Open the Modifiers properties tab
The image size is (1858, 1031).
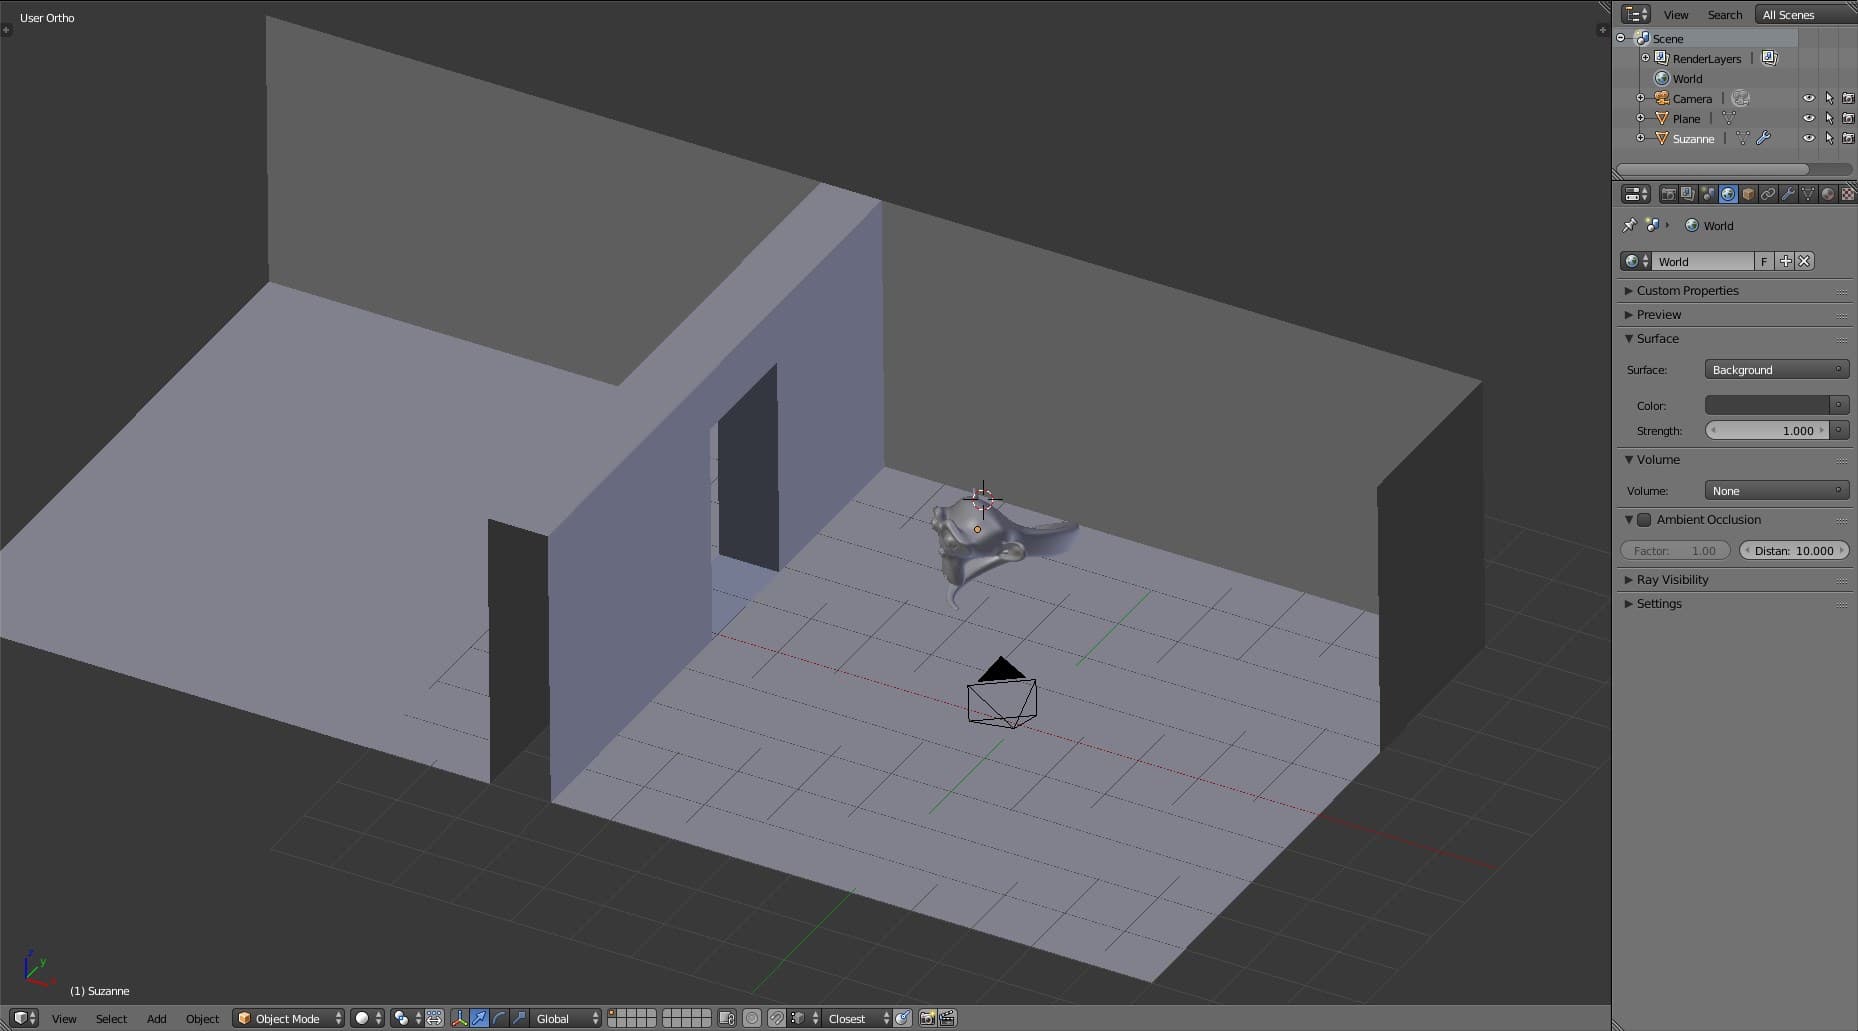tap(1788, 194)
